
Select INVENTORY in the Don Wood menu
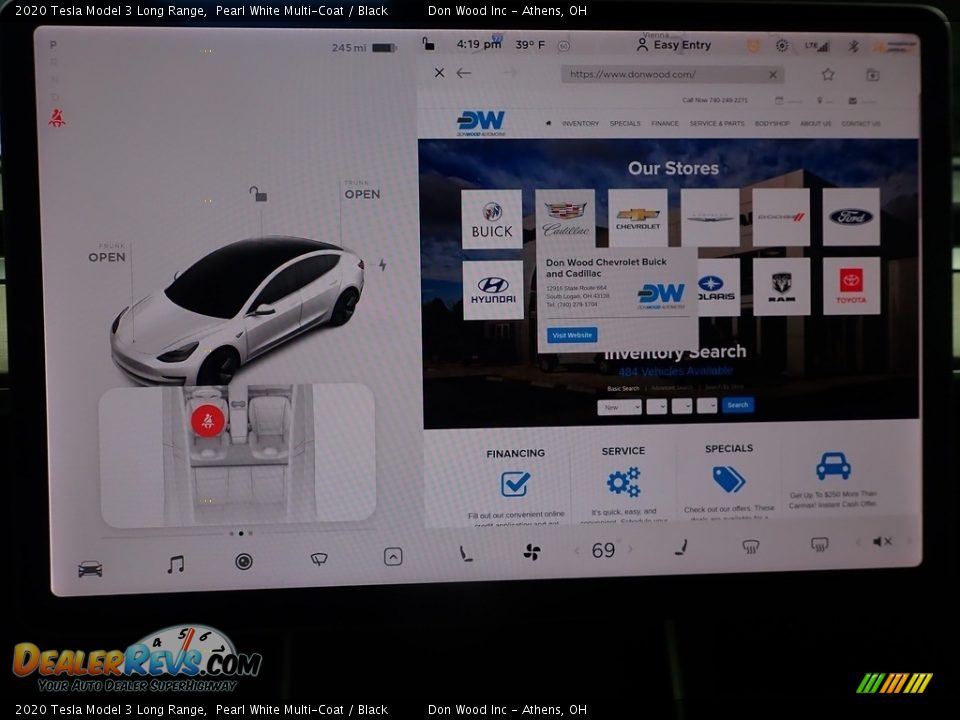(580, 123)
